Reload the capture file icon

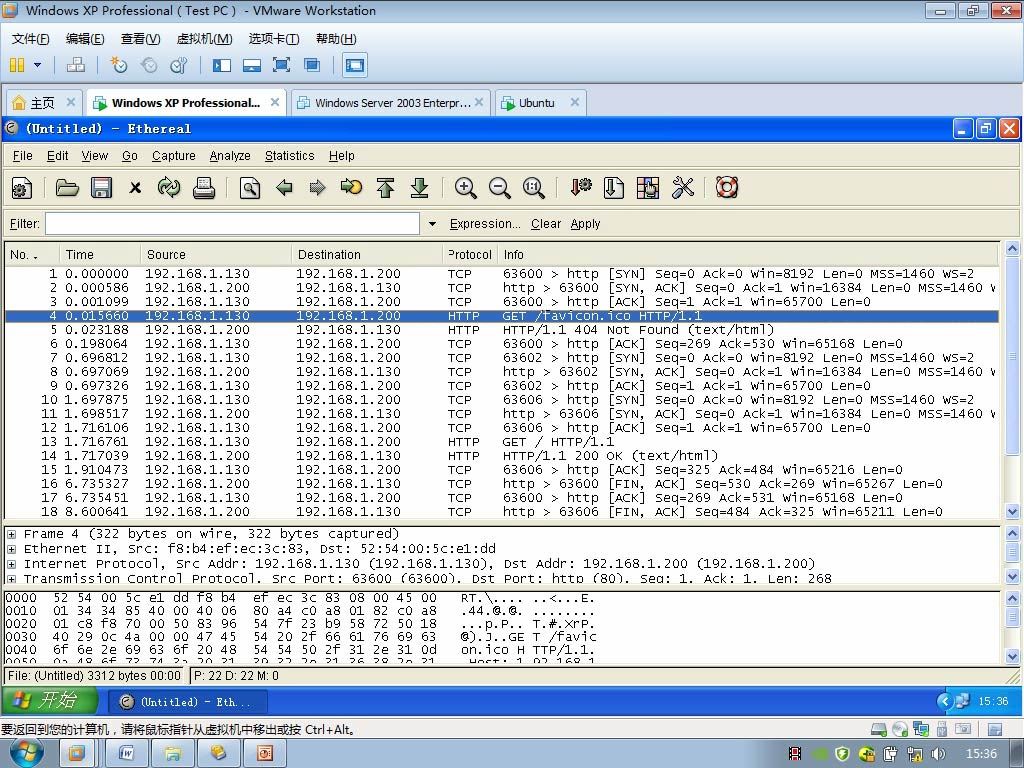coord(169,189)
